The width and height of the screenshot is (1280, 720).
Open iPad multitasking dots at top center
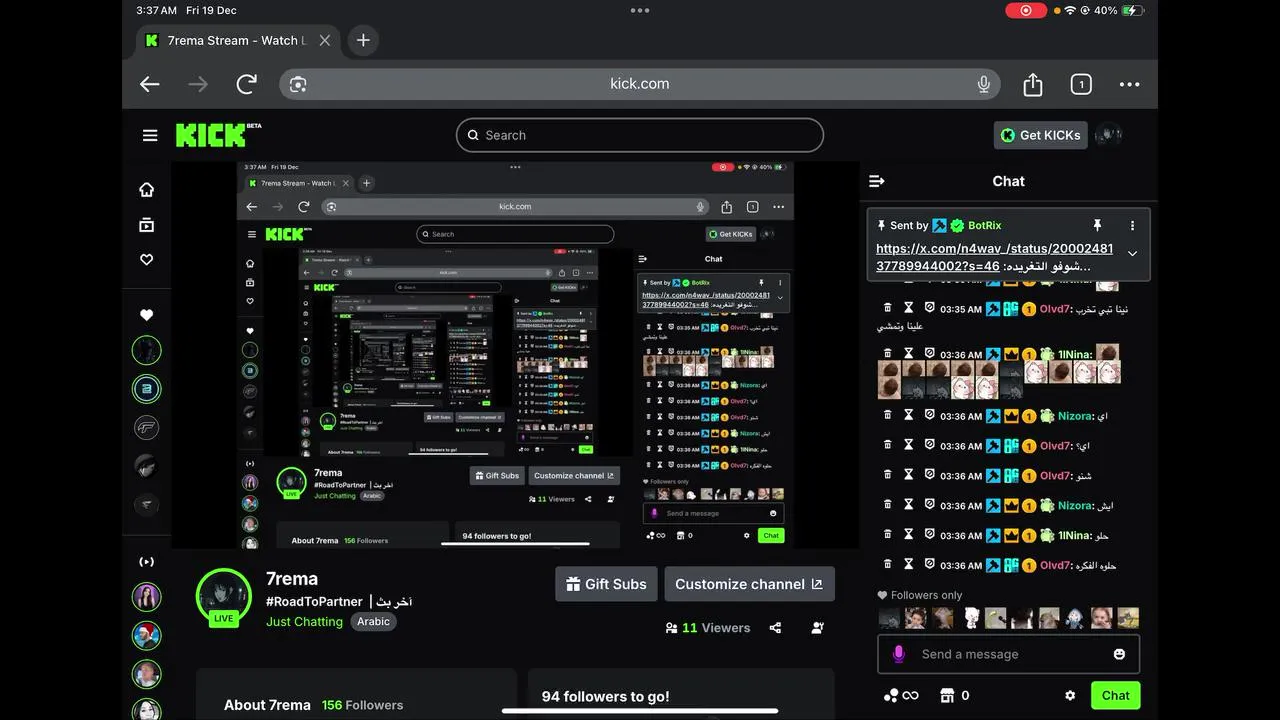[640, 10]
